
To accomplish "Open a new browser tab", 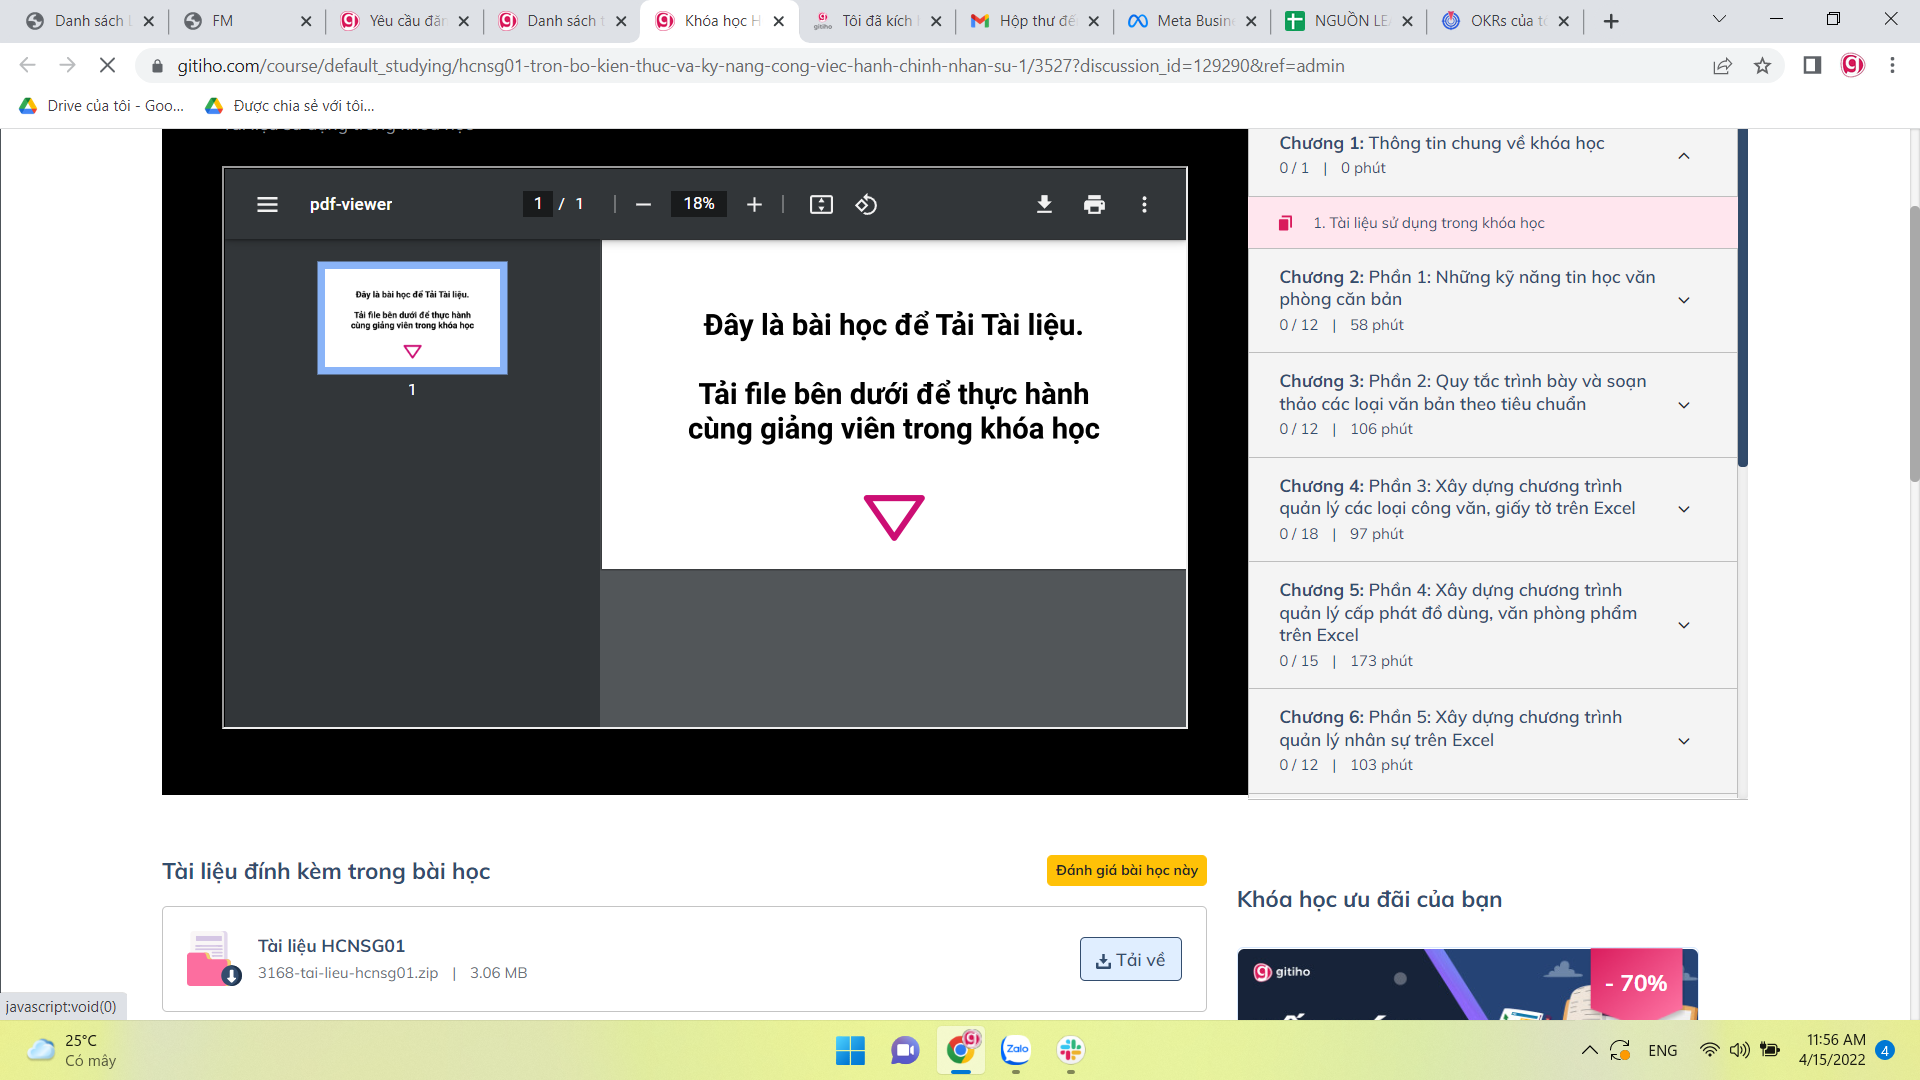I will pos(1611,21).
